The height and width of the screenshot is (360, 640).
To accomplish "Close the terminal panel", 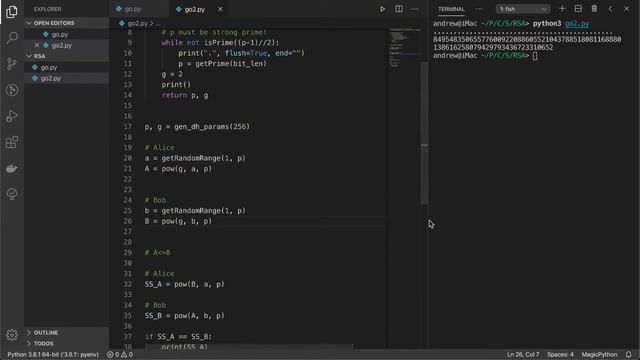I will coord(627,9).
